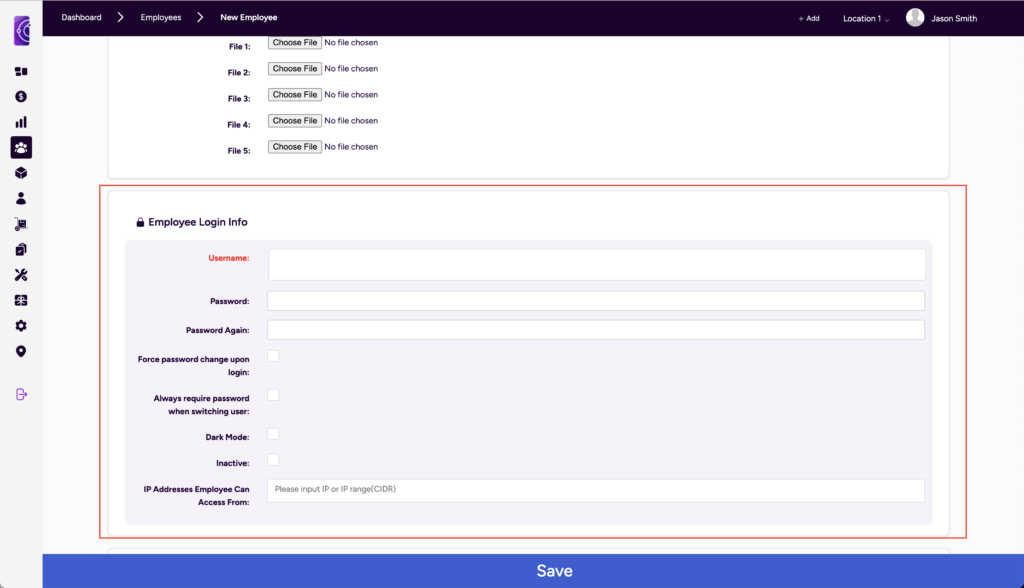Open the map pin locations icon
The image size is (1024, 588).
[x=21, y=351]
